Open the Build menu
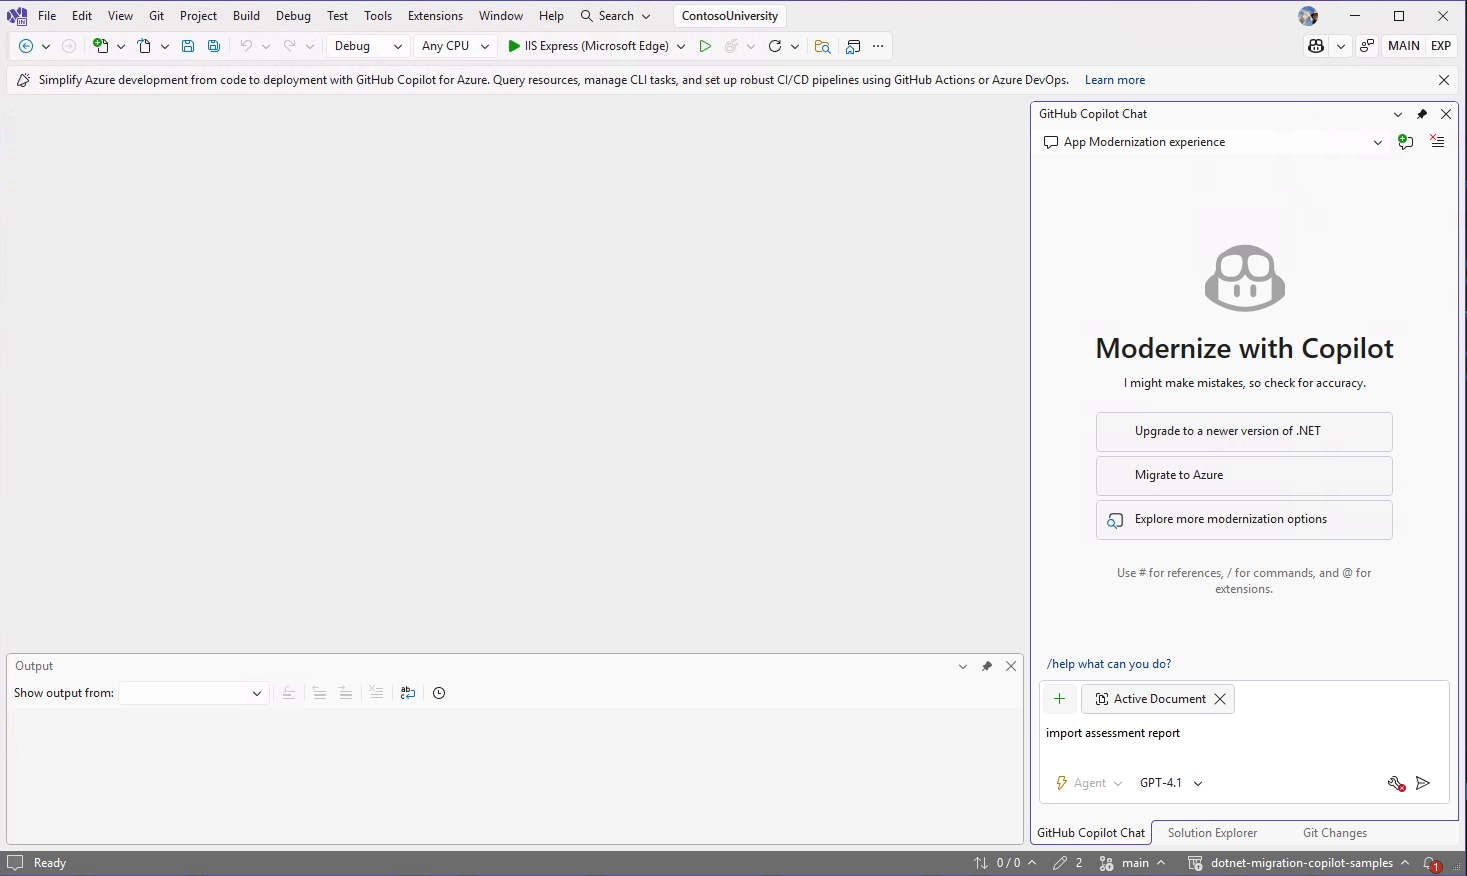 (x=246, y=16)
